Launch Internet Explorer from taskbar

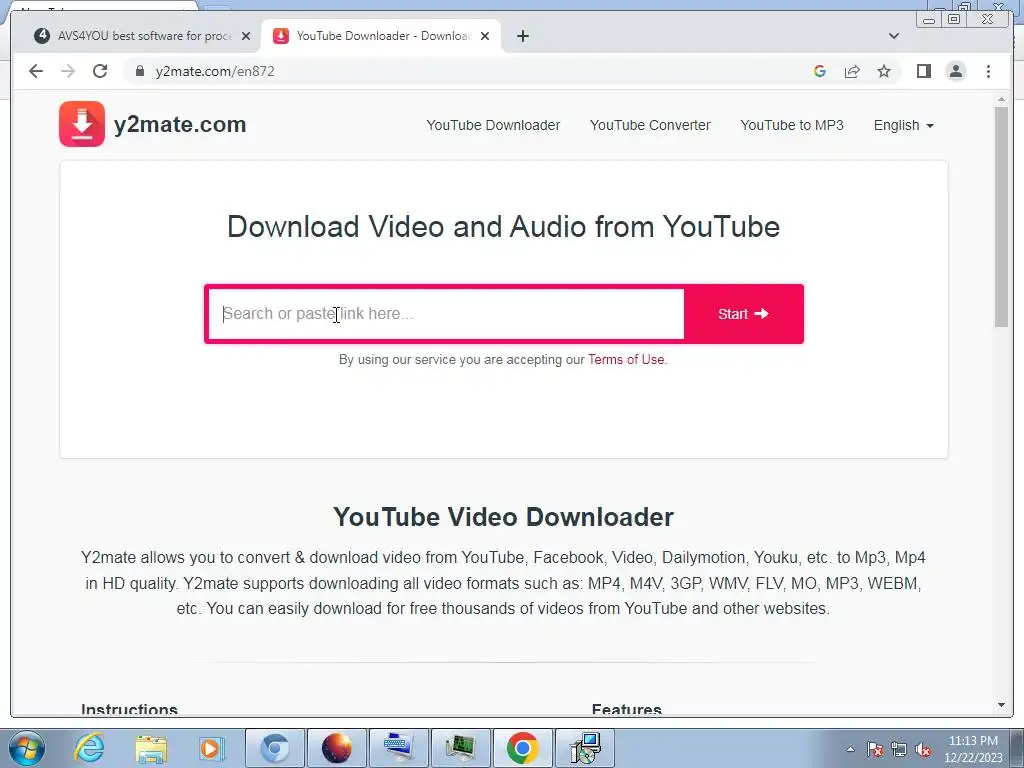click(x=89, y=748)
